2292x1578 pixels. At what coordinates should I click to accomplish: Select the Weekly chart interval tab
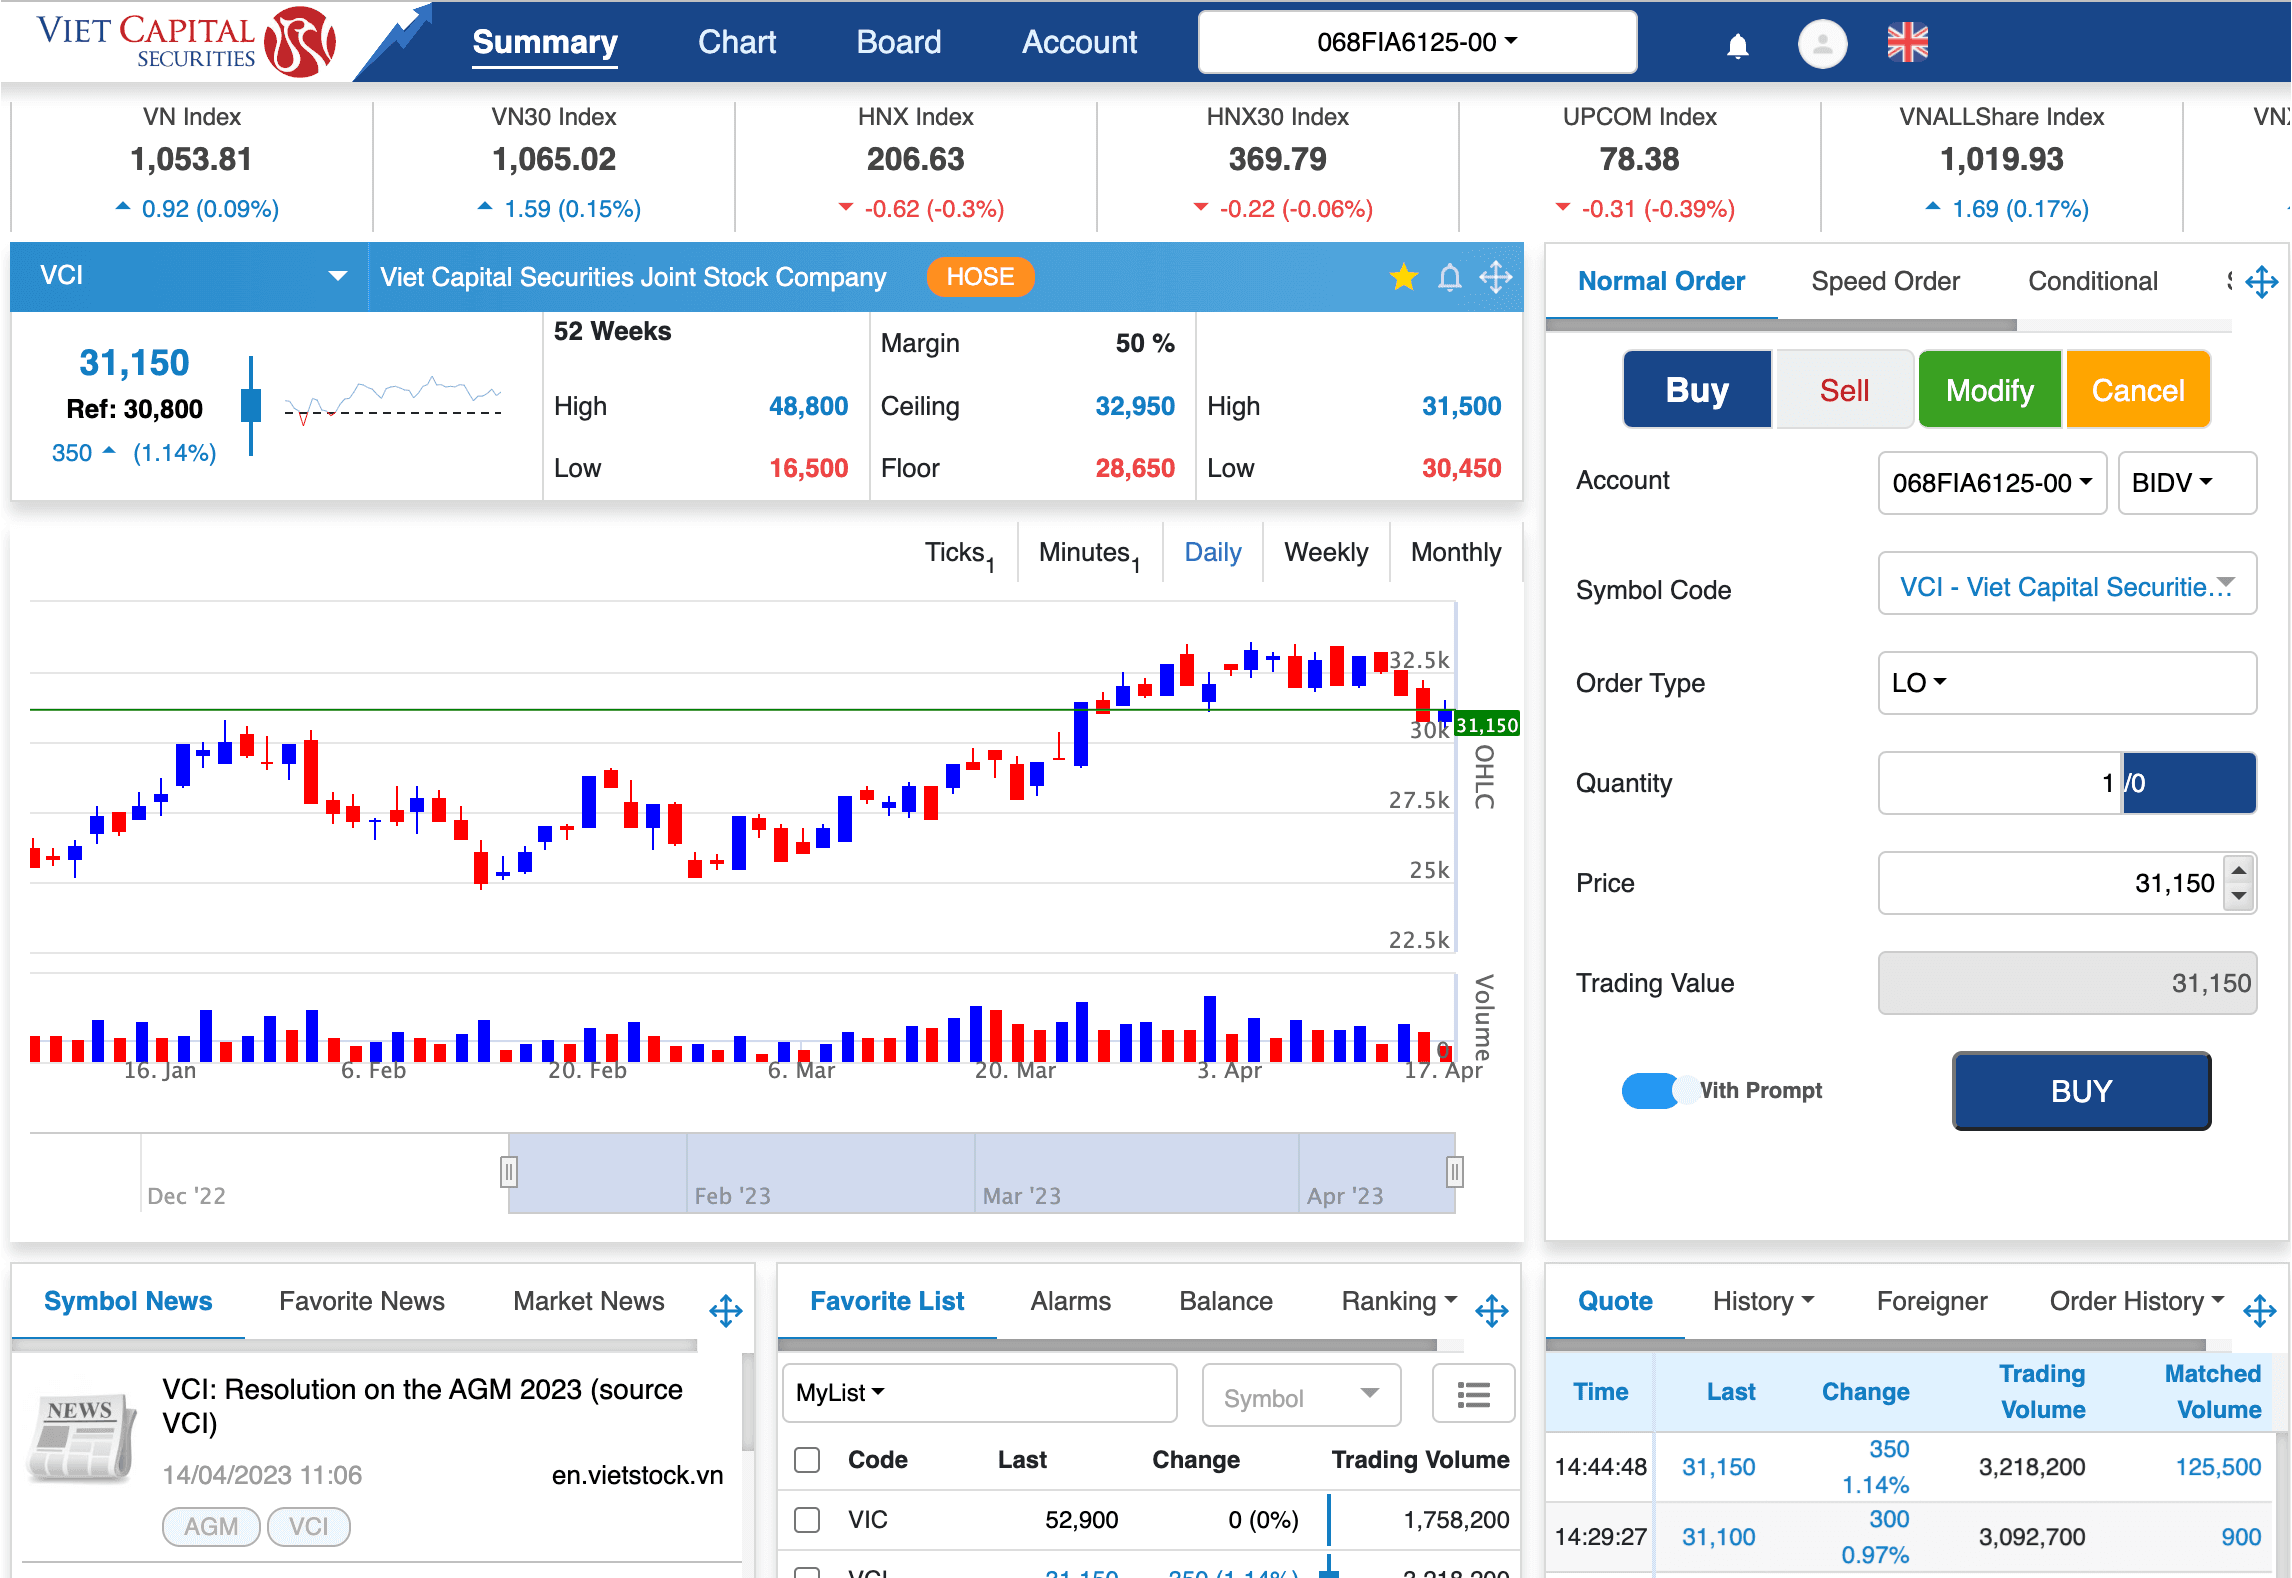(x=1325, y=552)
